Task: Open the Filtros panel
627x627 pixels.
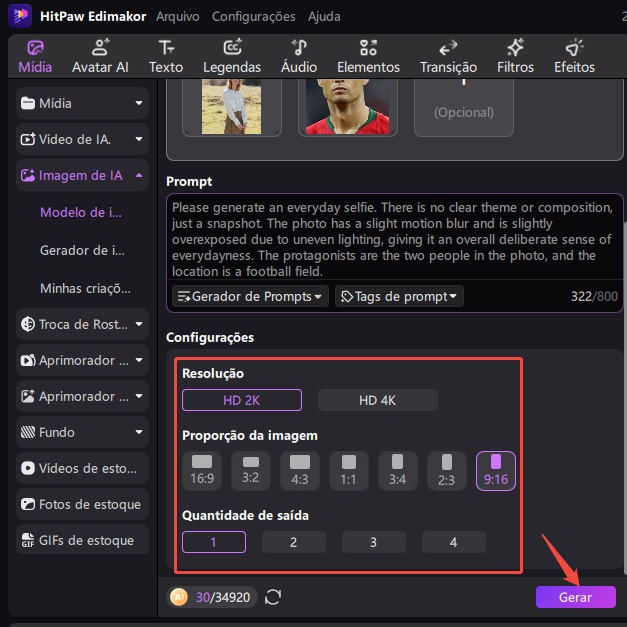Action: click(515, 56)
